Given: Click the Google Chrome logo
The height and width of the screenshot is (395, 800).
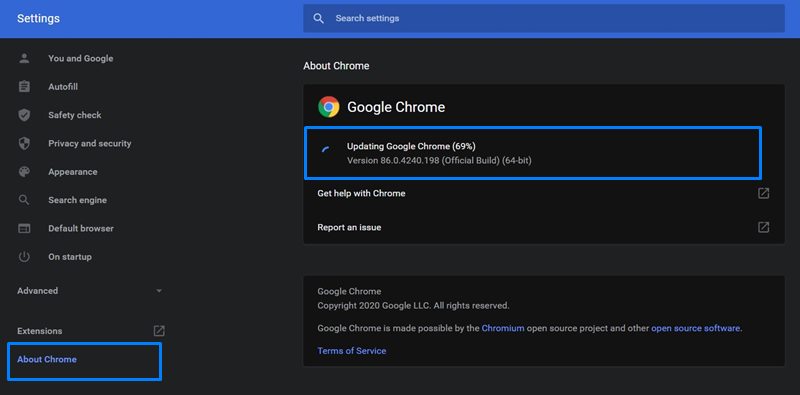Looking at the screenshot, I should pyautogui.click(x=329, y=107).
